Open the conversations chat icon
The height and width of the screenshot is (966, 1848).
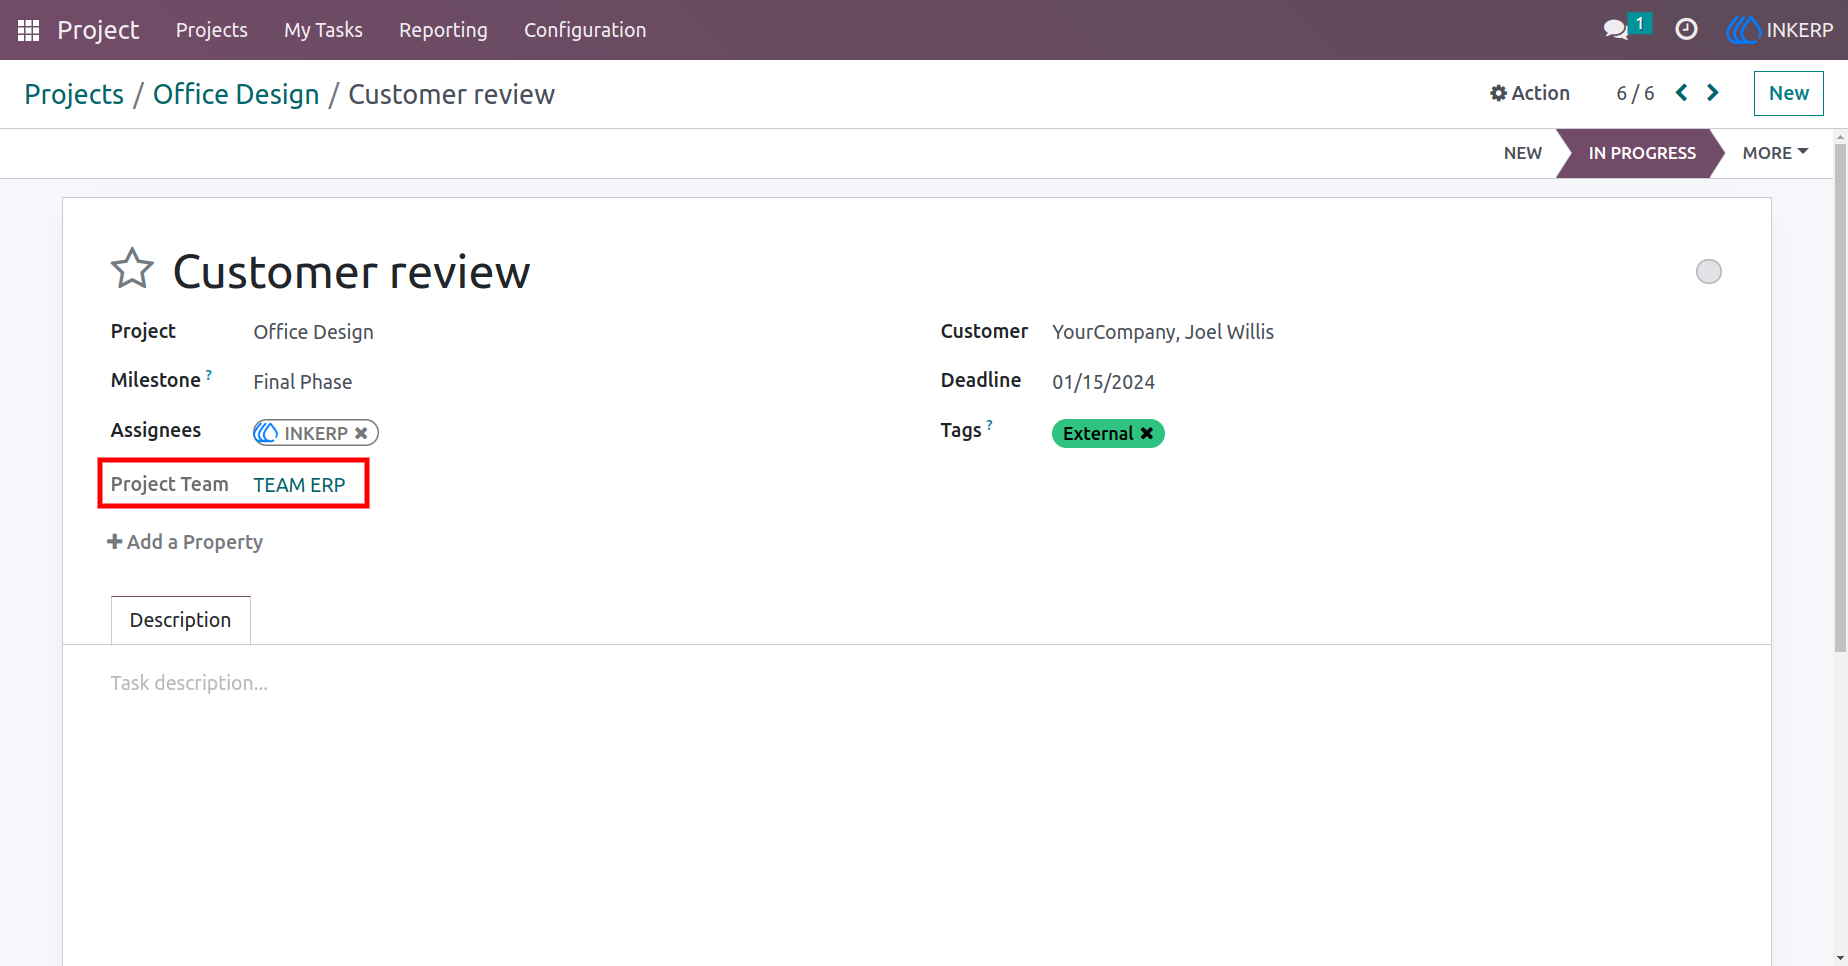1616,30
